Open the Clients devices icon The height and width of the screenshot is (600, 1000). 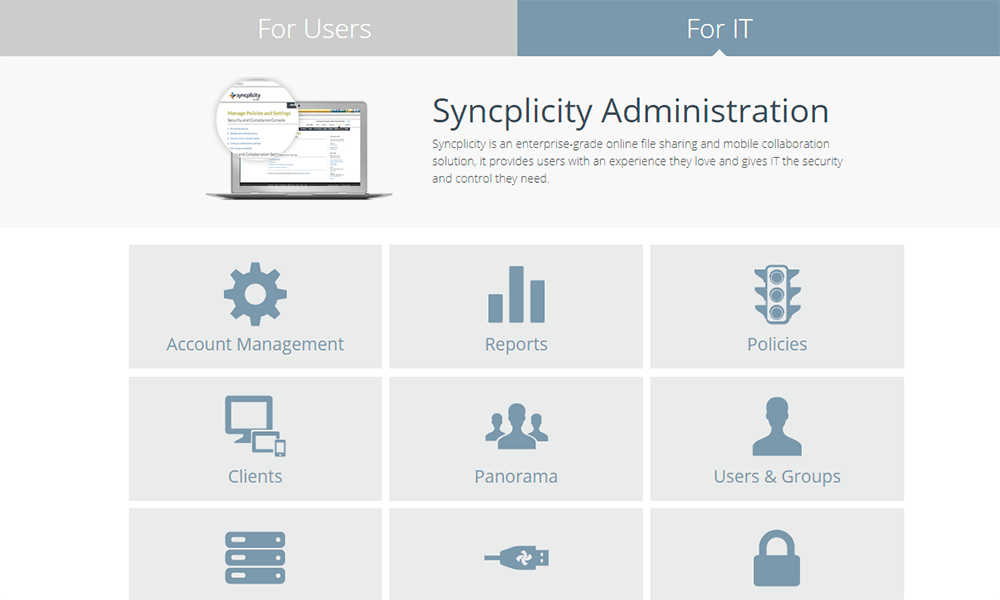tap(255, 426)
